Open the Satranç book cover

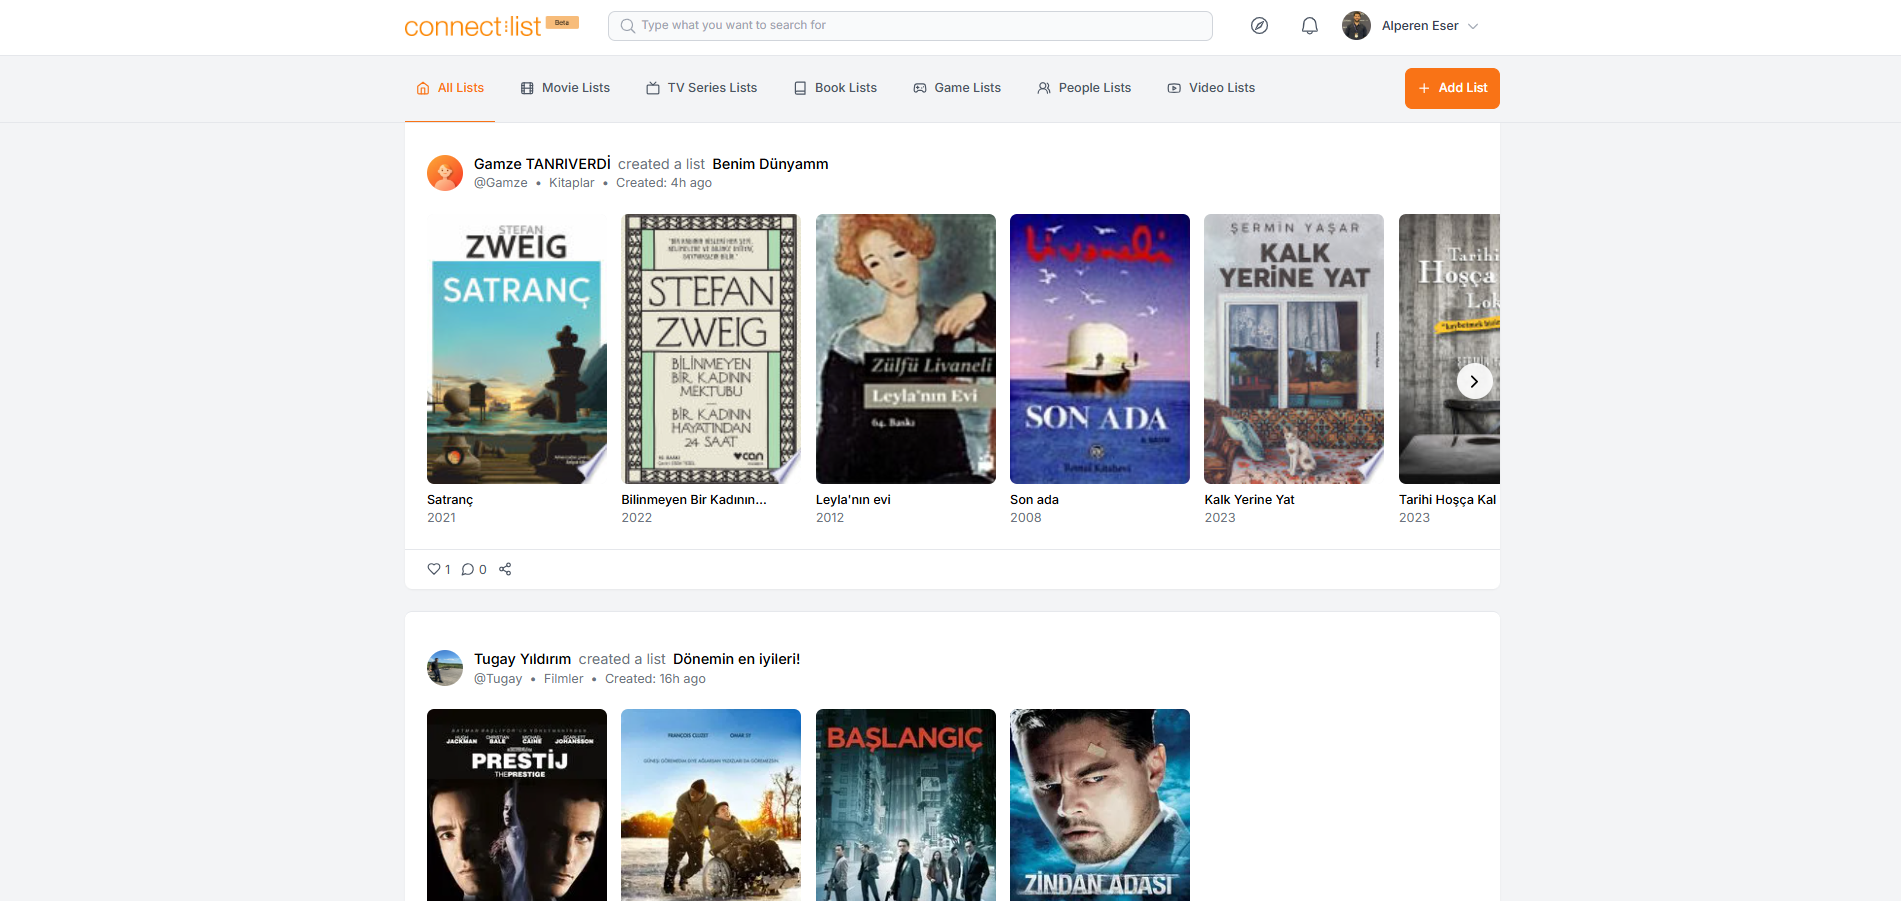(517, 349)
